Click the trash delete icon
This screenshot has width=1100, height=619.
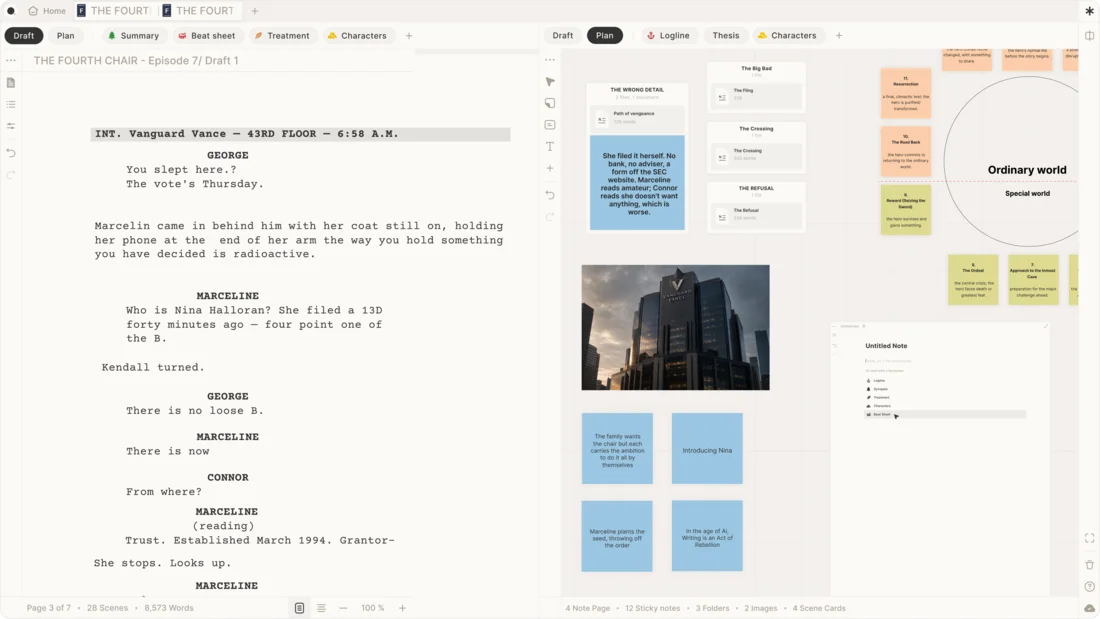coord(1089,564)
